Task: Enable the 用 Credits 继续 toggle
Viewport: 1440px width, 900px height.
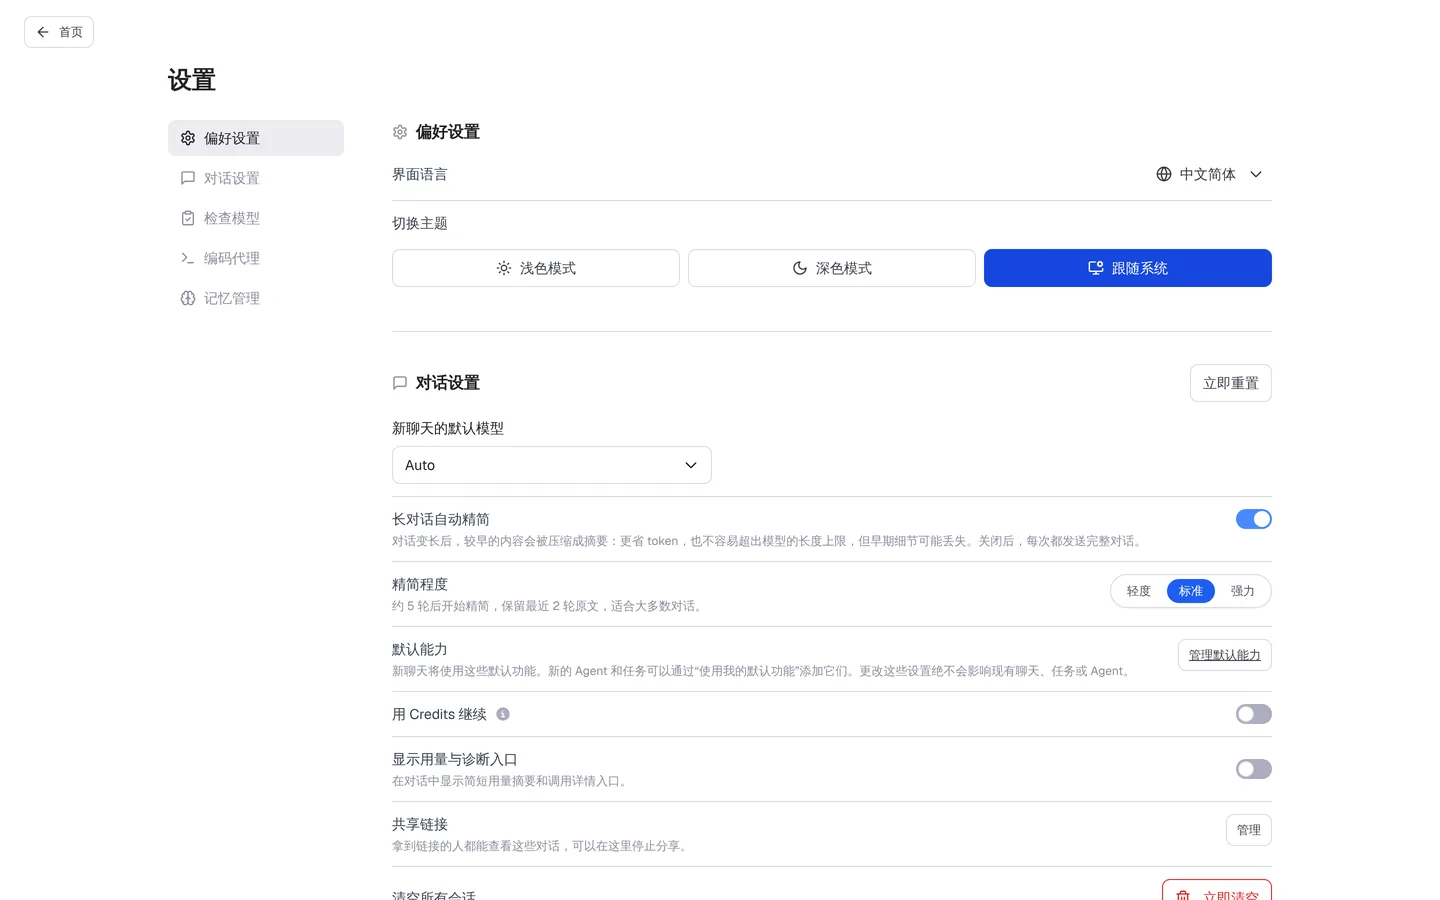Action: tap(1254, 714)
